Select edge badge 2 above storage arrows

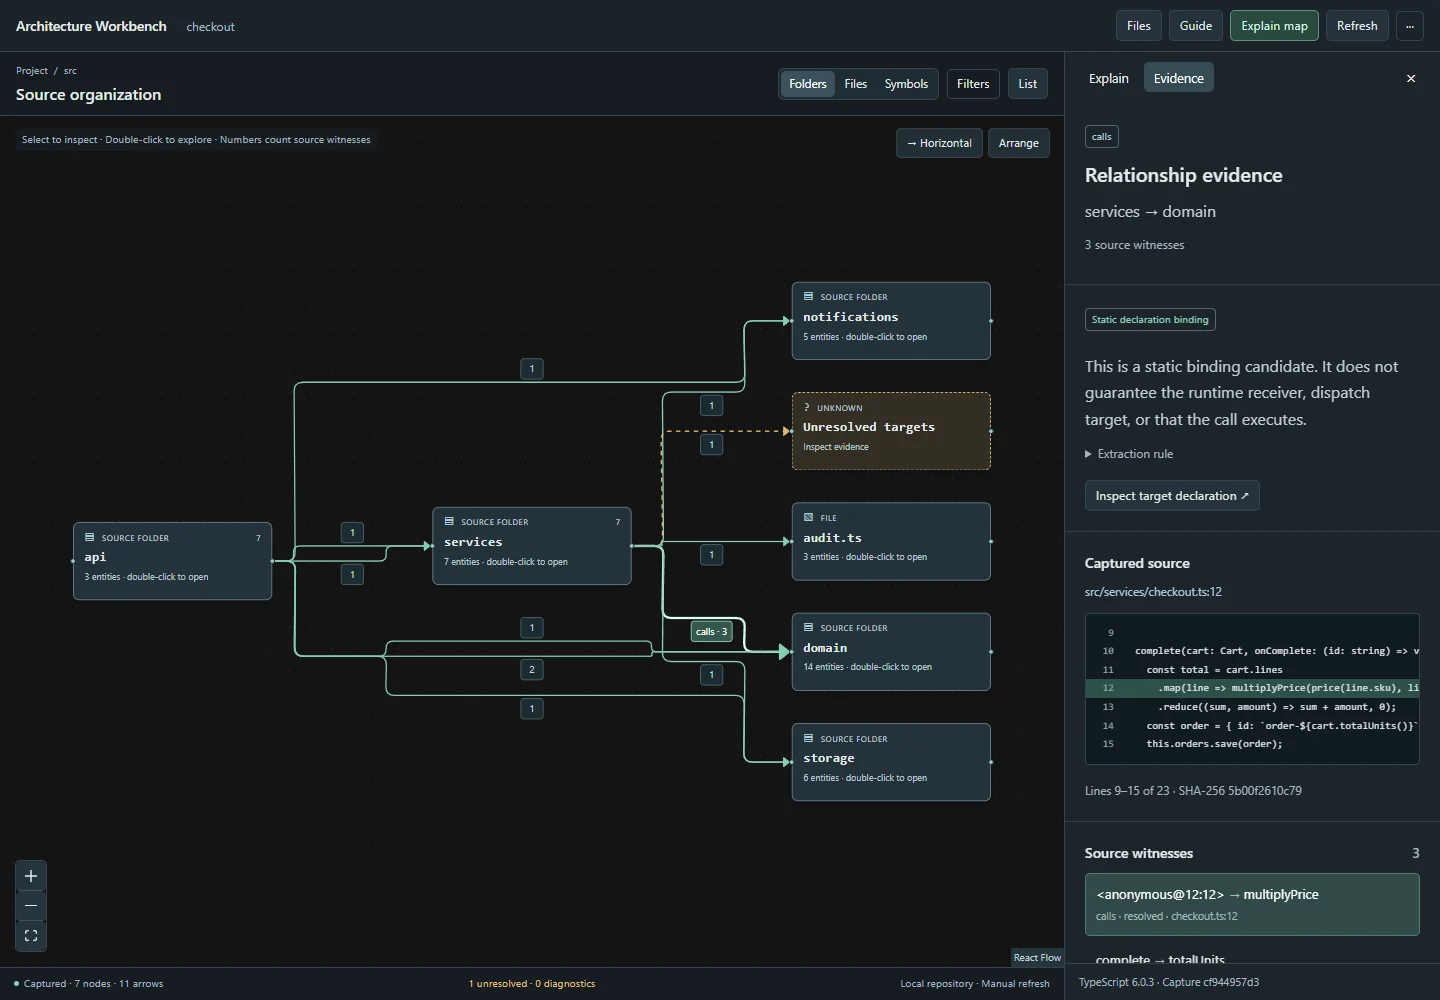[x=532, y=669]
